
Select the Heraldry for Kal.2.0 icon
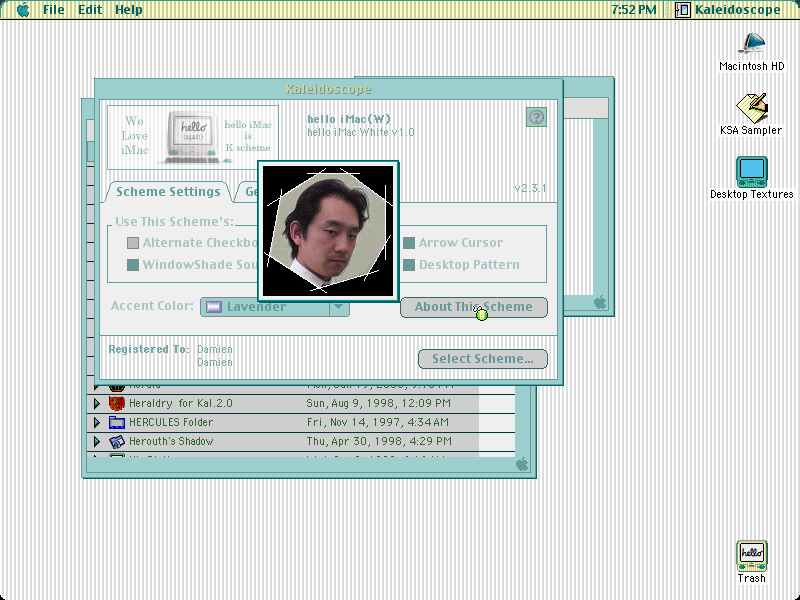(x=117, y=404)
